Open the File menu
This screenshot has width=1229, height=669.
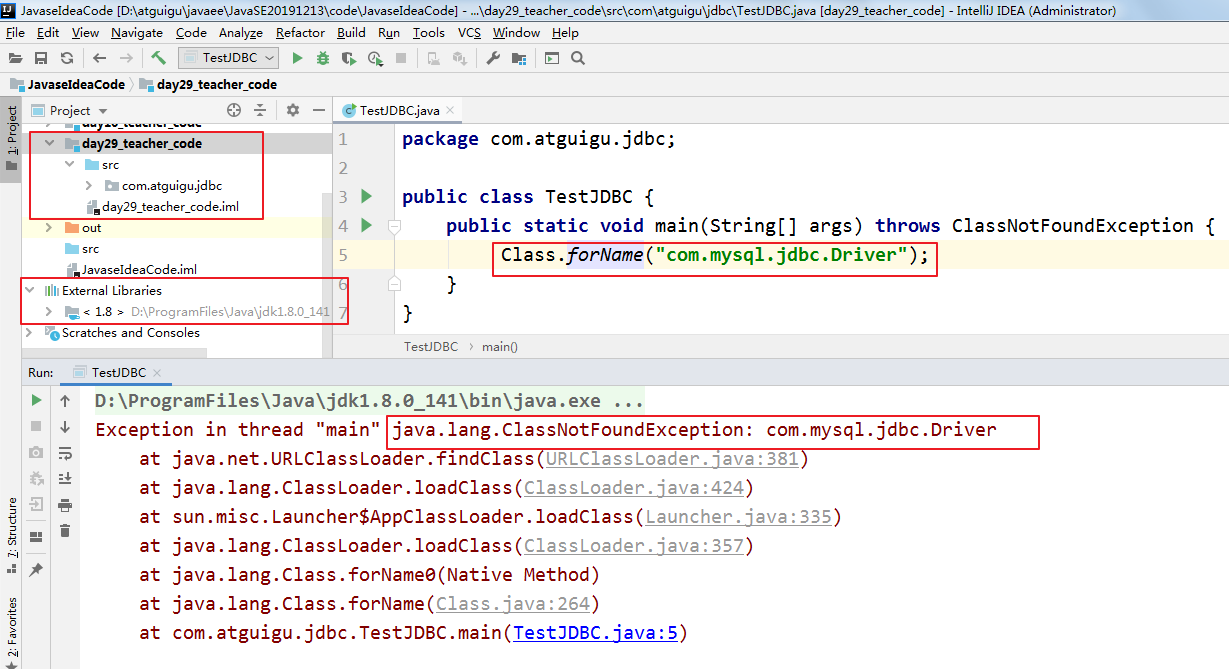[x=15, y=33]
